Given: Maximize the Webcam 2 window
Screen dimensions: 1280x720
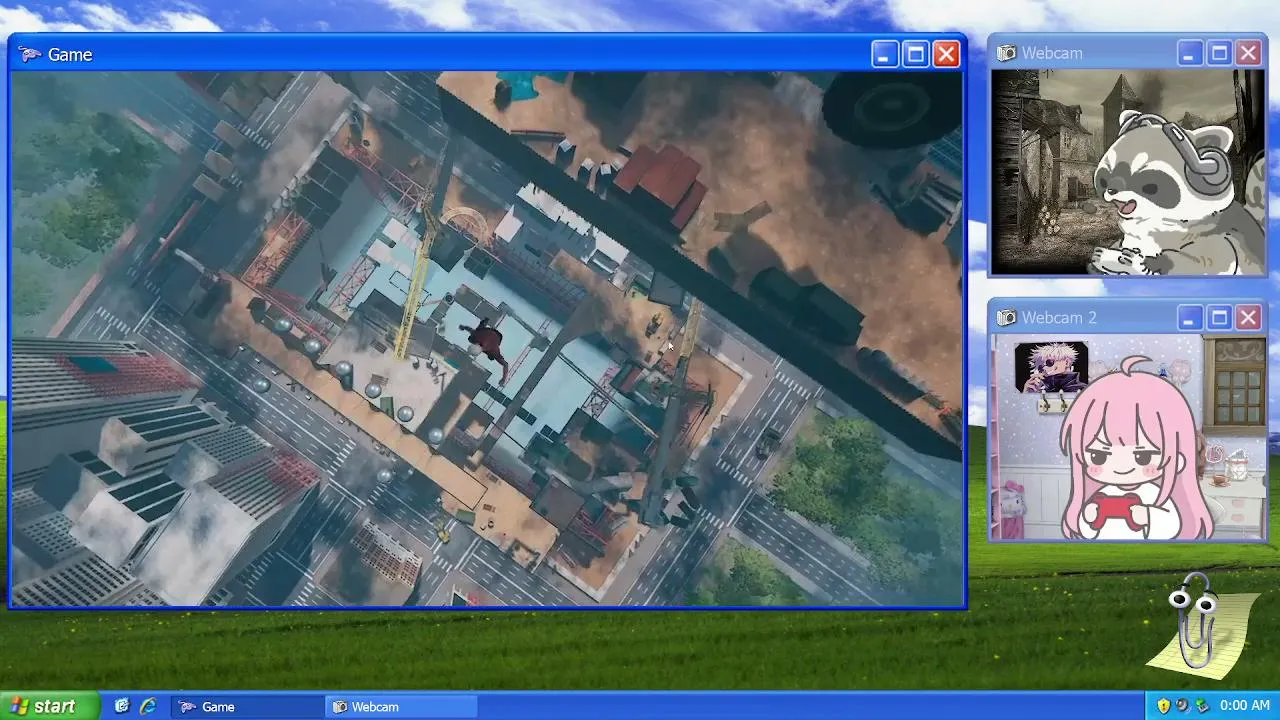Looking at the screenshot, I should 1219,318.
